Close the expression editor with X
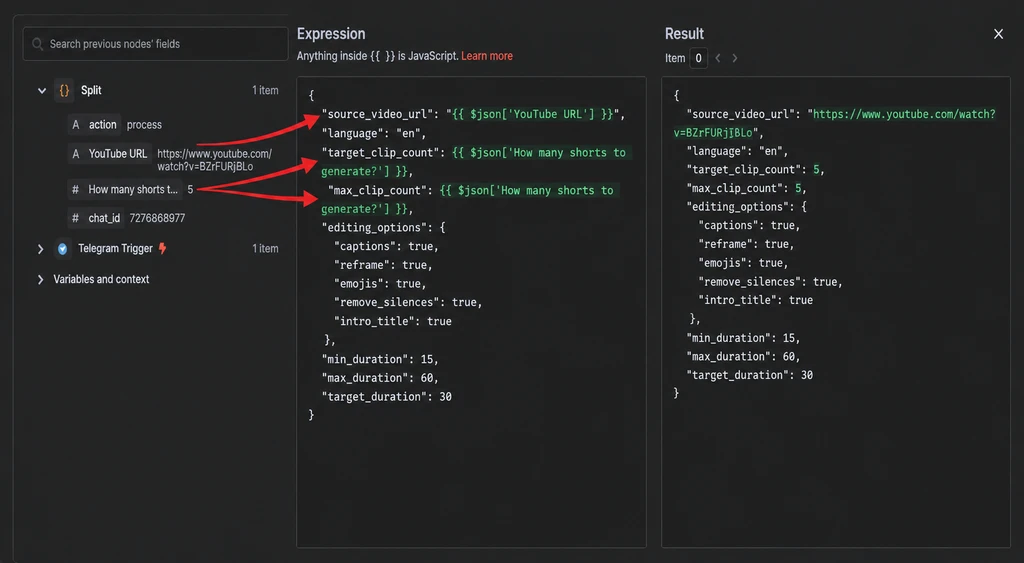Screen dimensions: 1024x563 click(998, 34)
